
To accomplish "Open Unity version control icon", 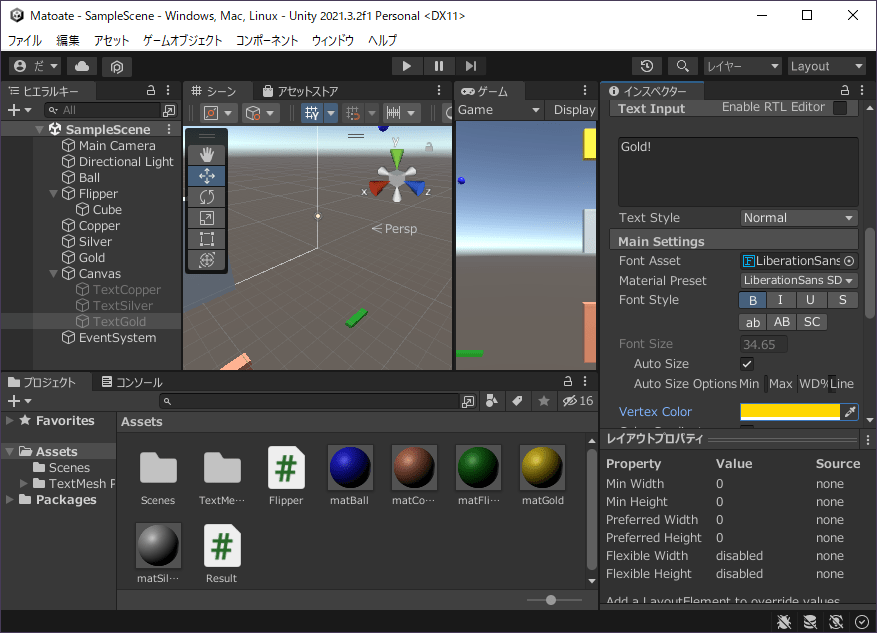I will pyautogui.click(x=116, y=67).
